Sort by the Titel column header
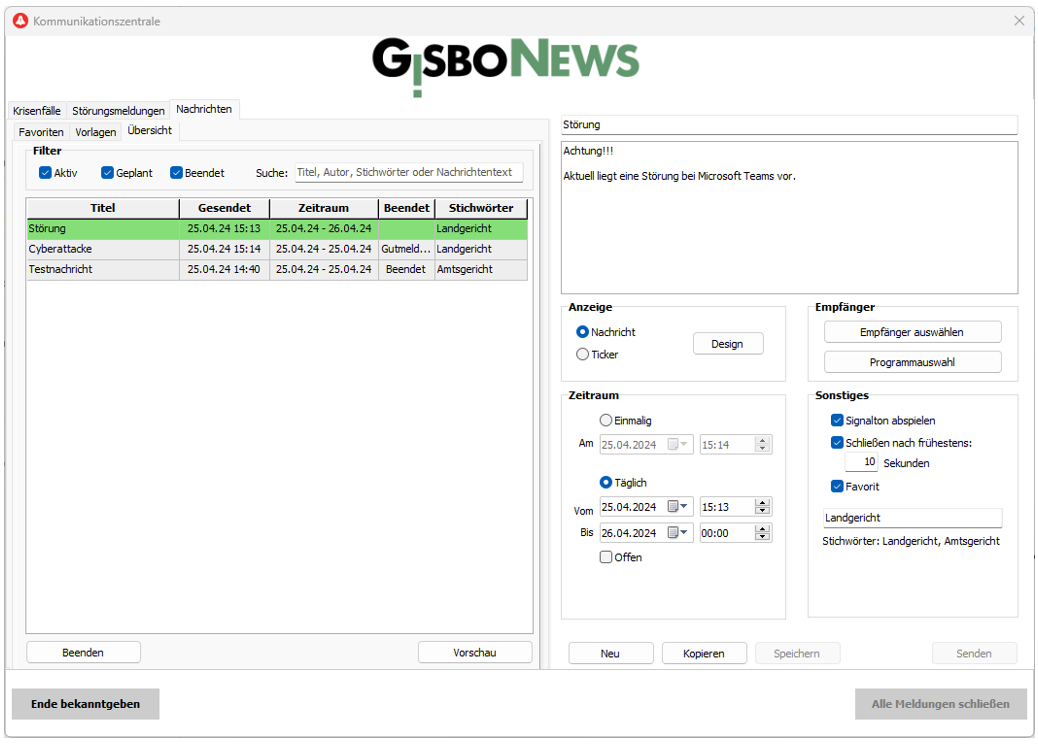 (x=103, y=208)
